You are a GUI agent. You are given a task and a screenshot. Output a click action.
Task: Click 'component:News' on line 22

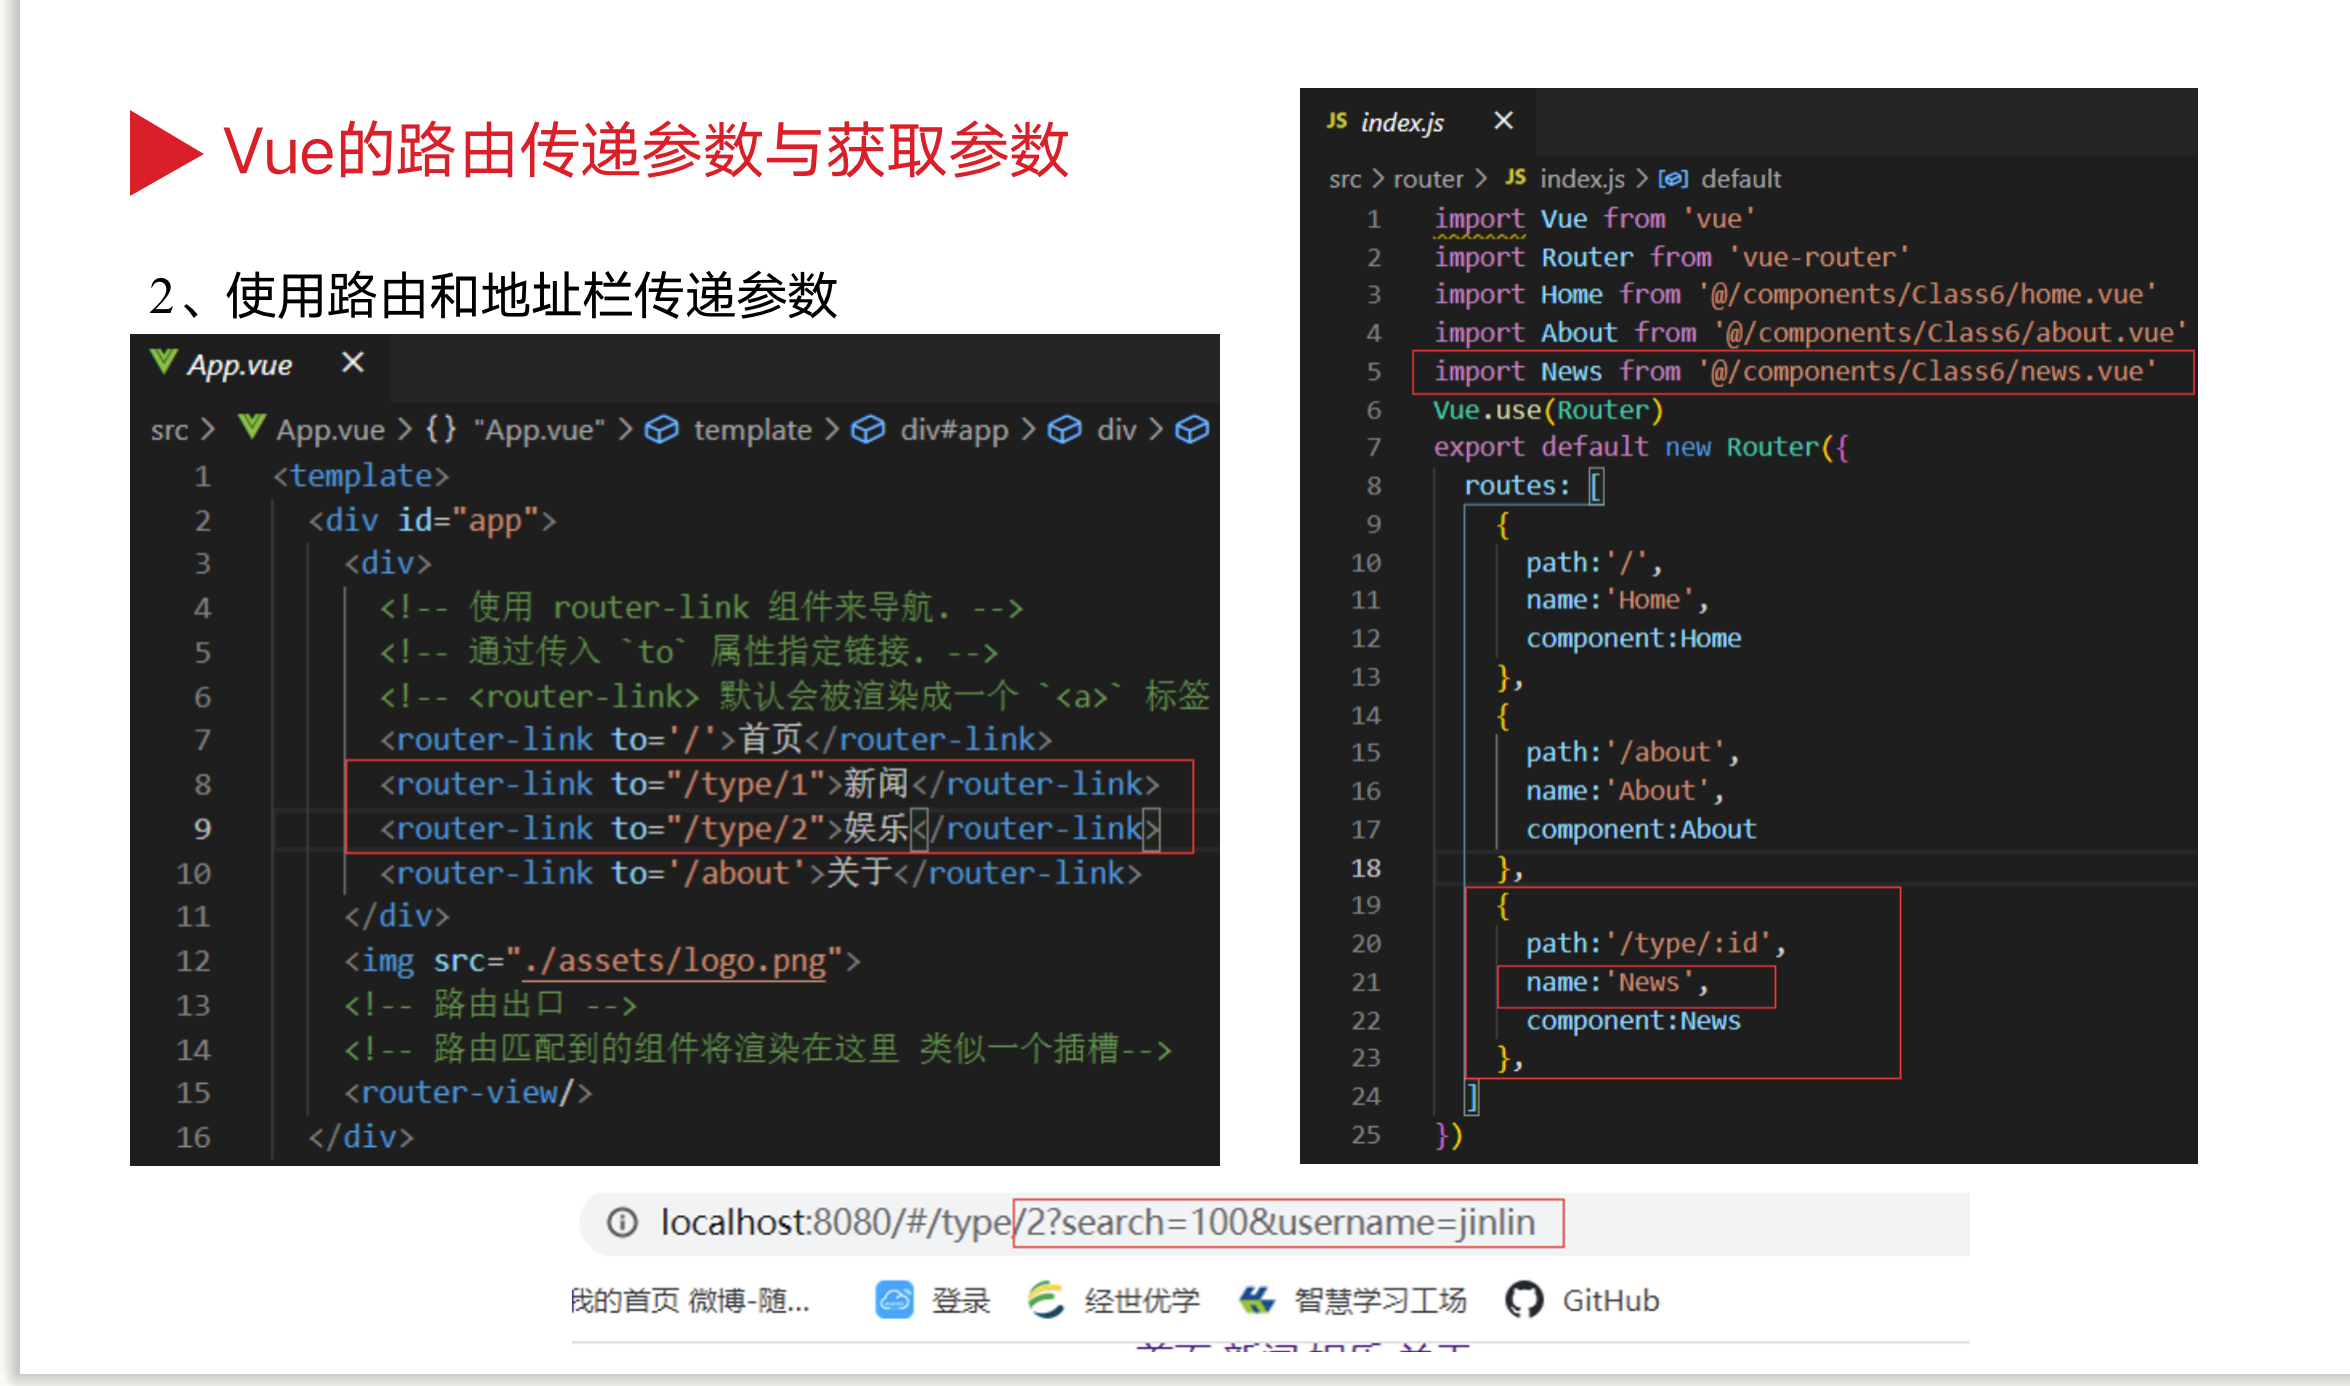coord(1633,1020)
